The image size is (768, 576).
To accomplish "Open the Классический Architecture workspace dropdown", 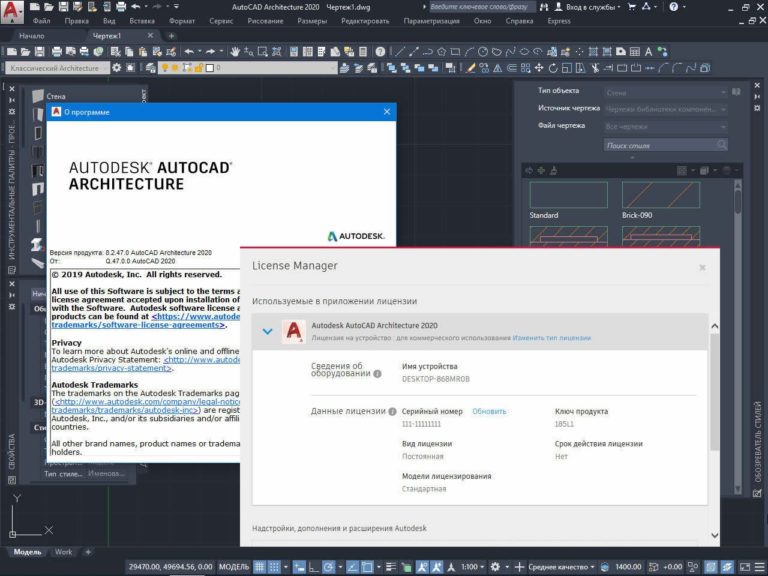I will 58,68.
